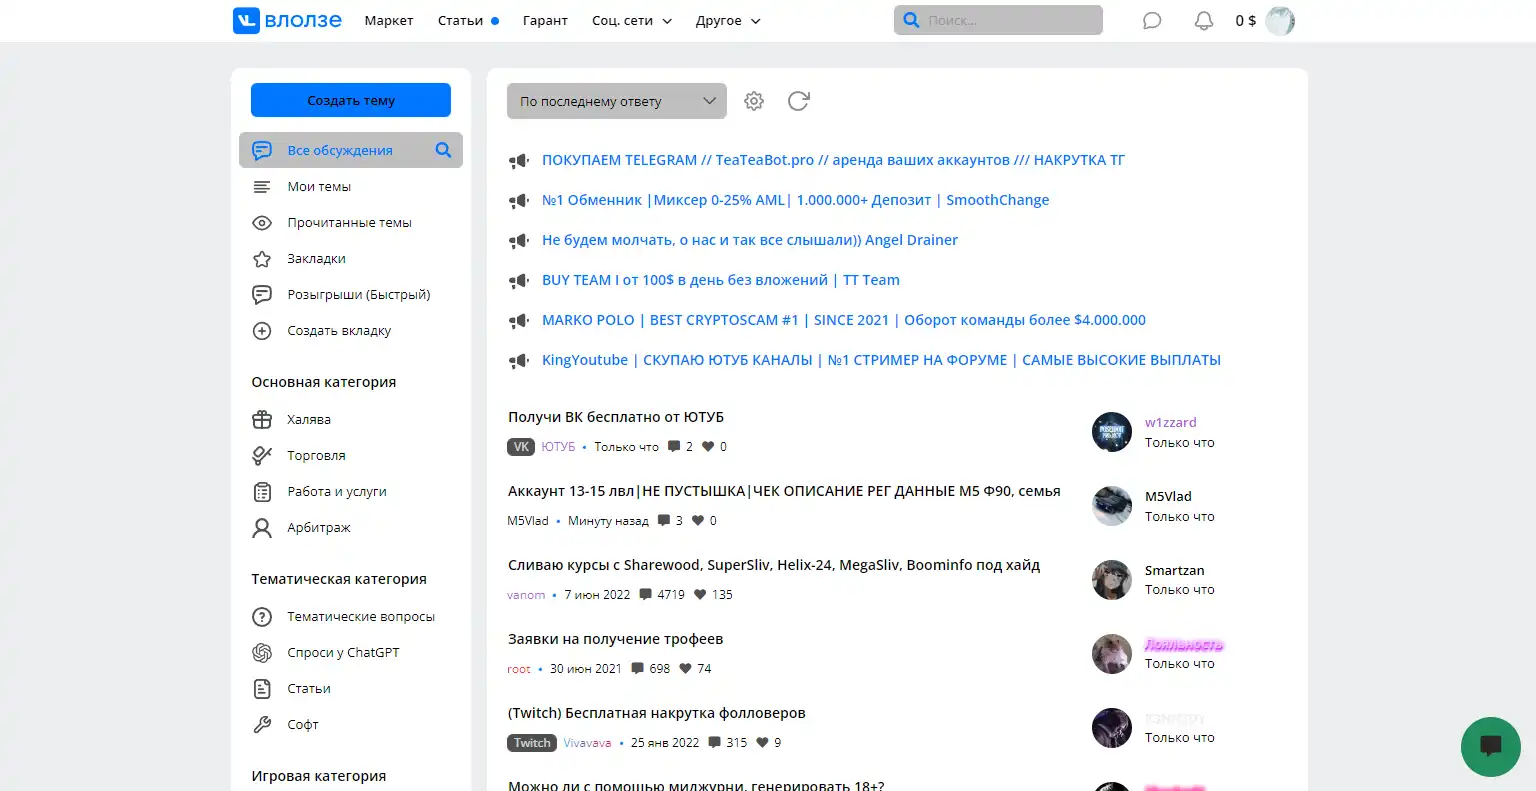Click the Twitch tag label
This screenshot has width=1536, height=791.
click(532, 743)
